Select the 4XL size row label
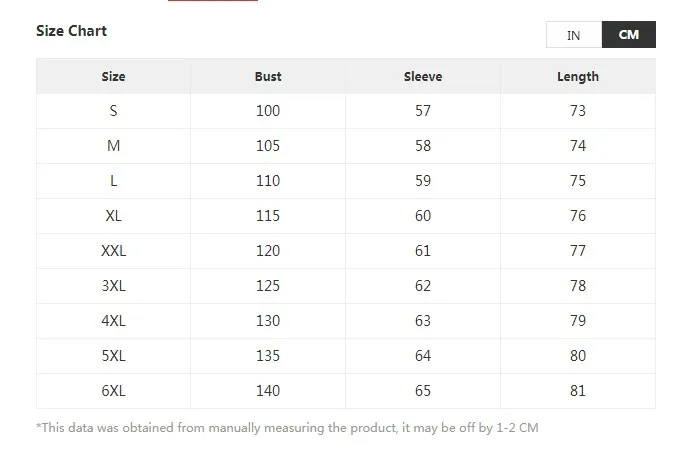This screenshot has height=456, width=695. pos(114,321)
